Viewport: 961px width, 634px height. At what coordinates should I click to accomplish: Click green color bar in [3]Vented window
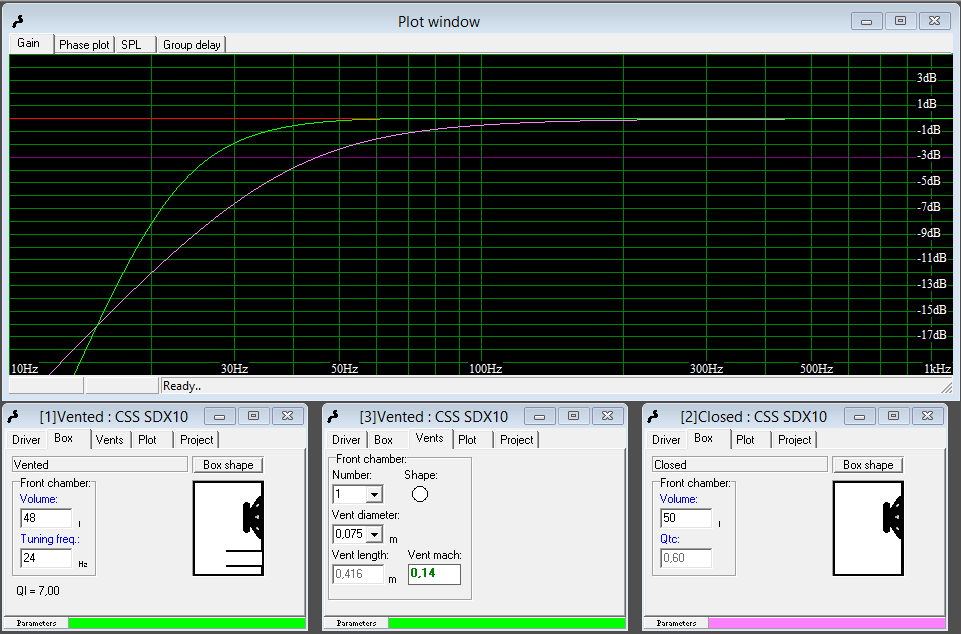(x=507, y=623)
